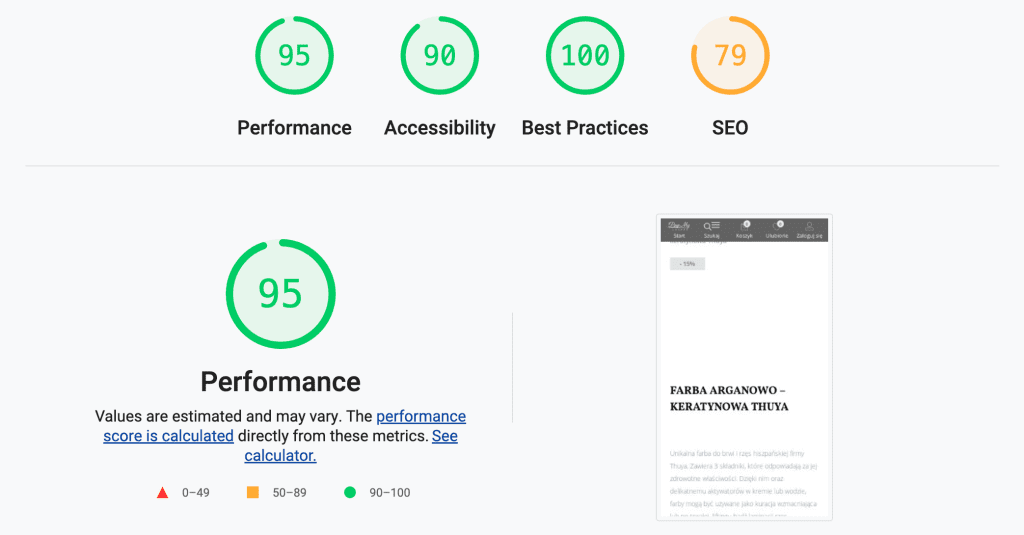Open the Best Practices 100 gauge
The width and height of the screenshot is (1024, 535).
(x=585, y=56)
